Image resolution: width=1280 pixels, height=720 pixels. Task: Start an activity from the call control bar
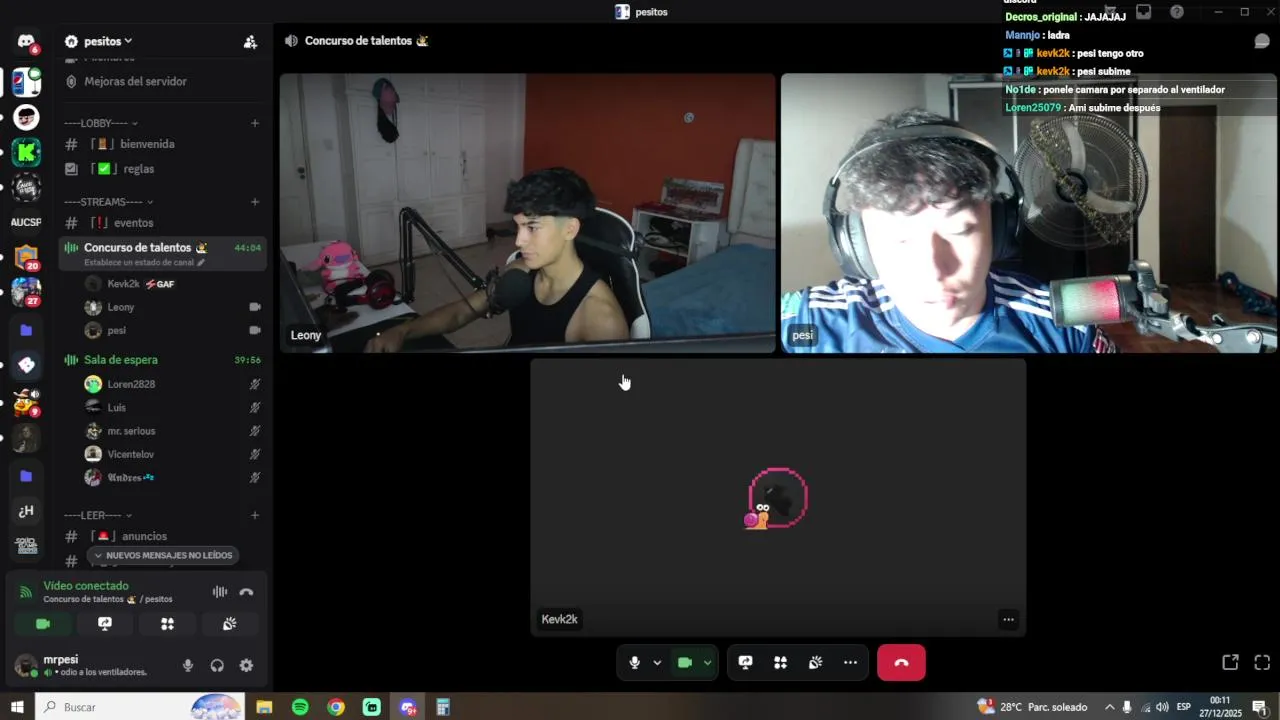tap(780, 662)
